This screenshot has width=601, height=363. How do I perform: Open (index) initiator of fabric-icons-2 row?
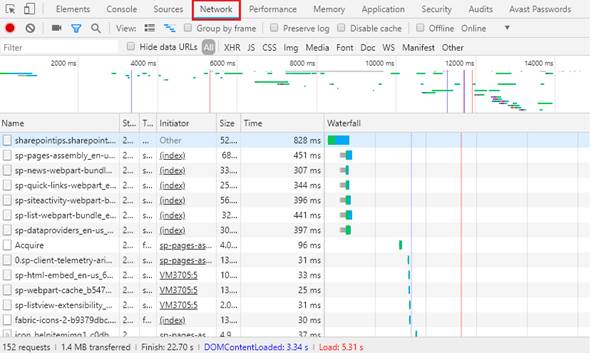click(172, 320)
